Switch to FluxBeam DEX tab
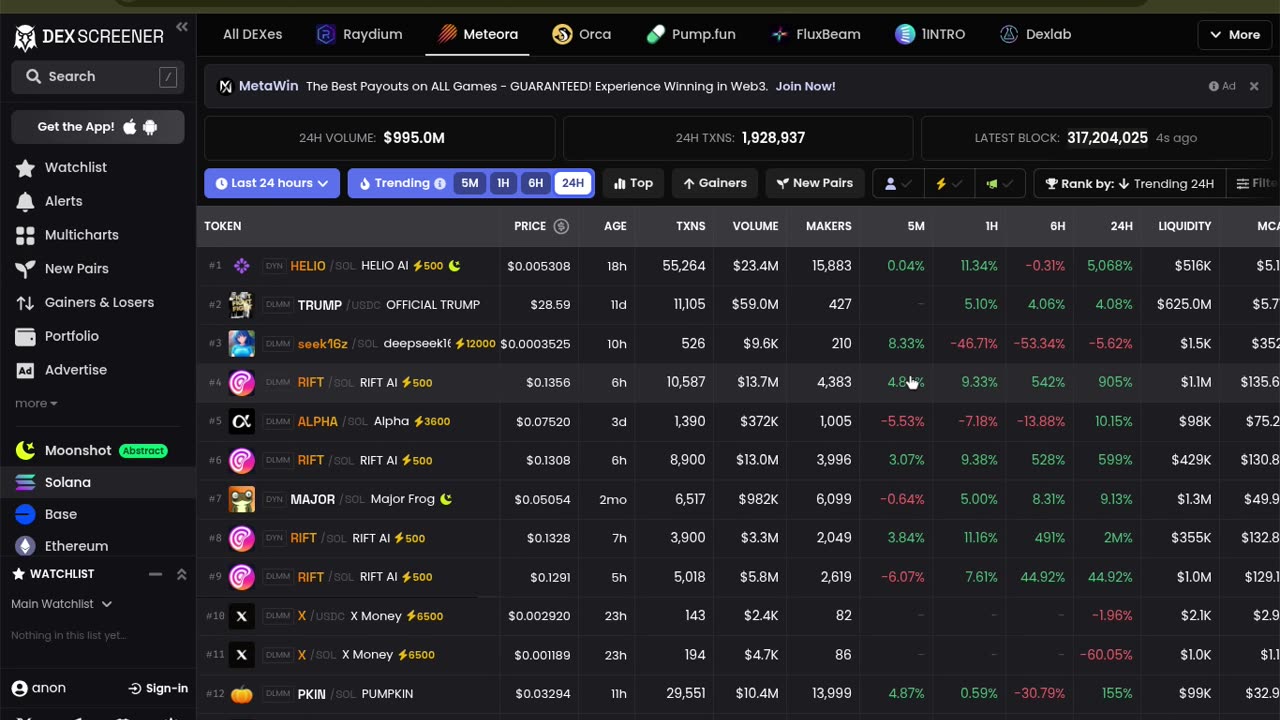 click(x=816, y=34)
